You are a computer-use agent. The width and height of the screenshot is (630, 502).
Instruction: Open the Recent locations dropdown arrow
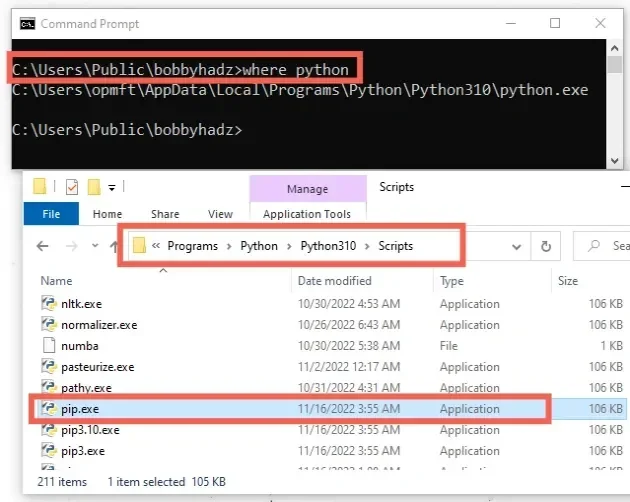click(95, 245)
